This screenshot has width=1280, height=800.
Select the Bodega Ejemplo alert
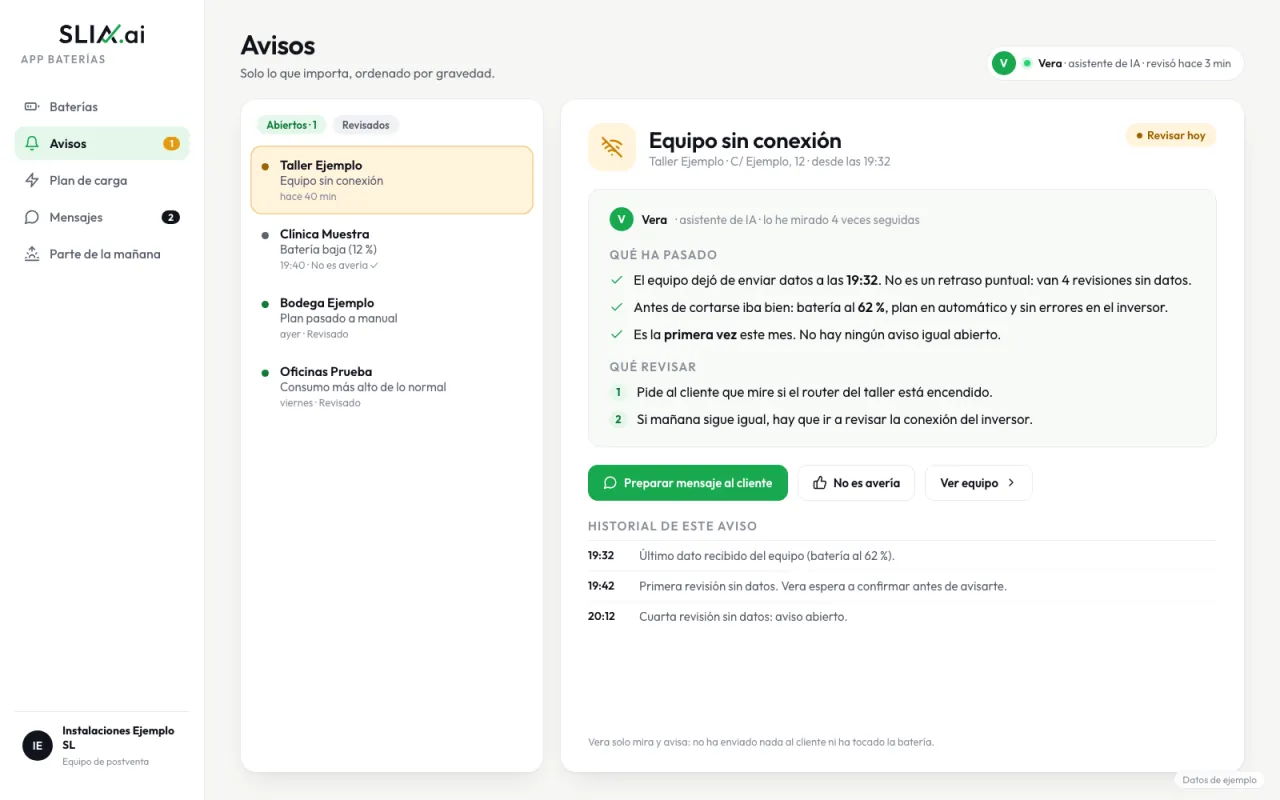(x=392, y=318)
